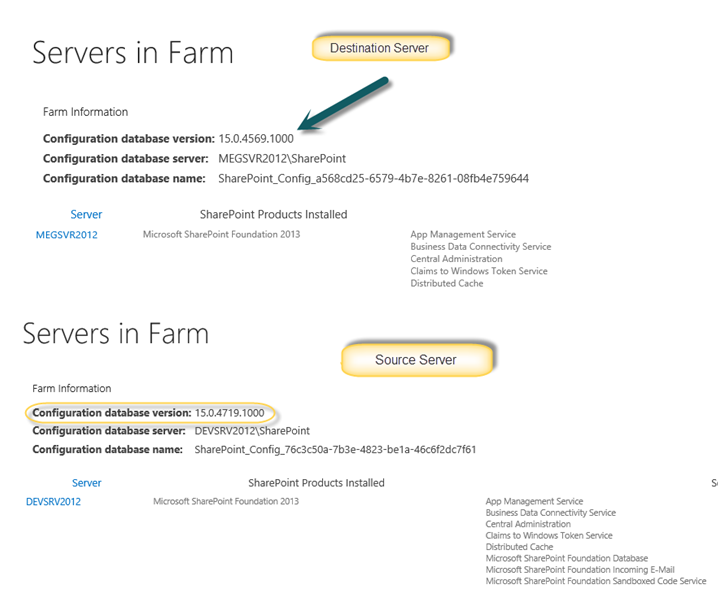Open the DEVSRV2012 server link
Screen dimensions: 718x609
53,502
